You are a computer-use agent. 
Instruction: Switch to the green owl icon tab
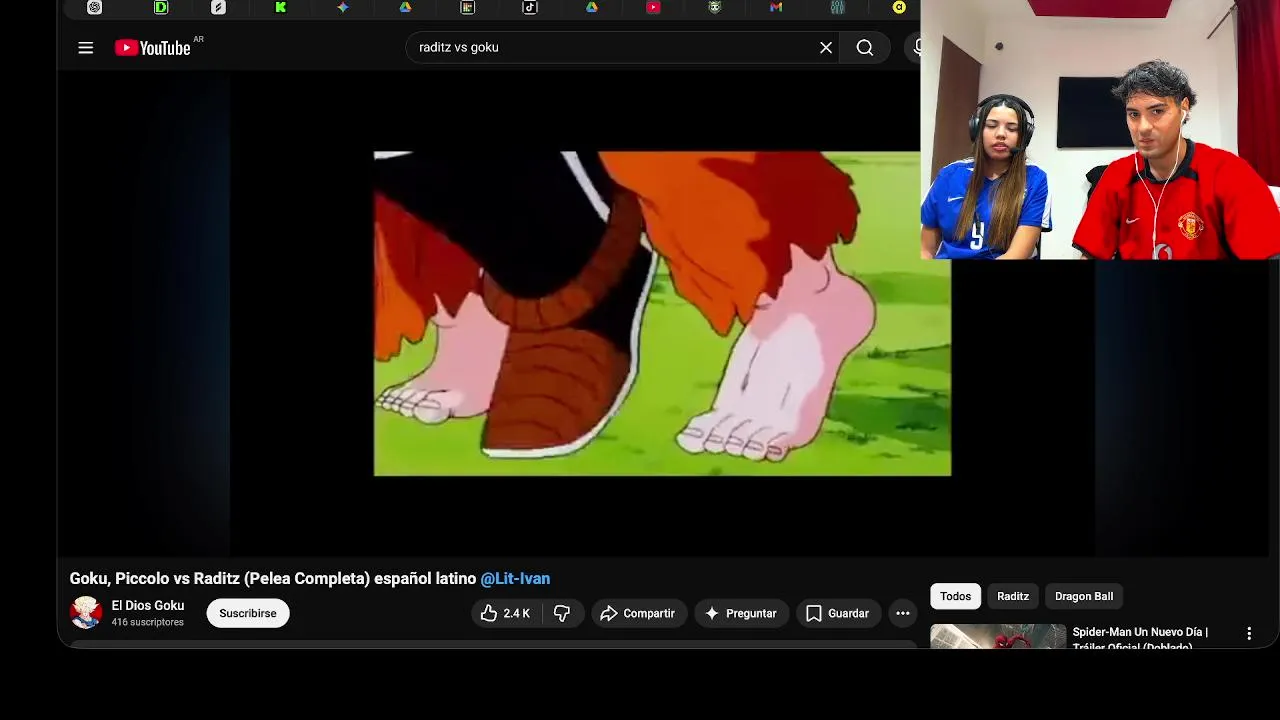click(x=714, y=7)
